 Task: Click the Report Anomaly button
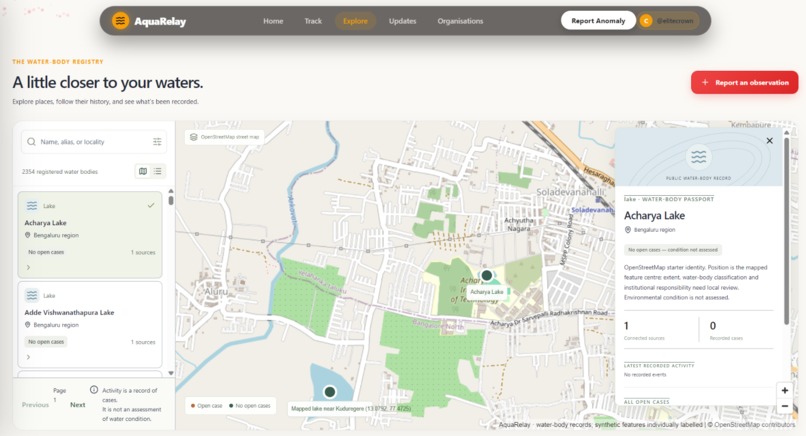click(598, 21)
